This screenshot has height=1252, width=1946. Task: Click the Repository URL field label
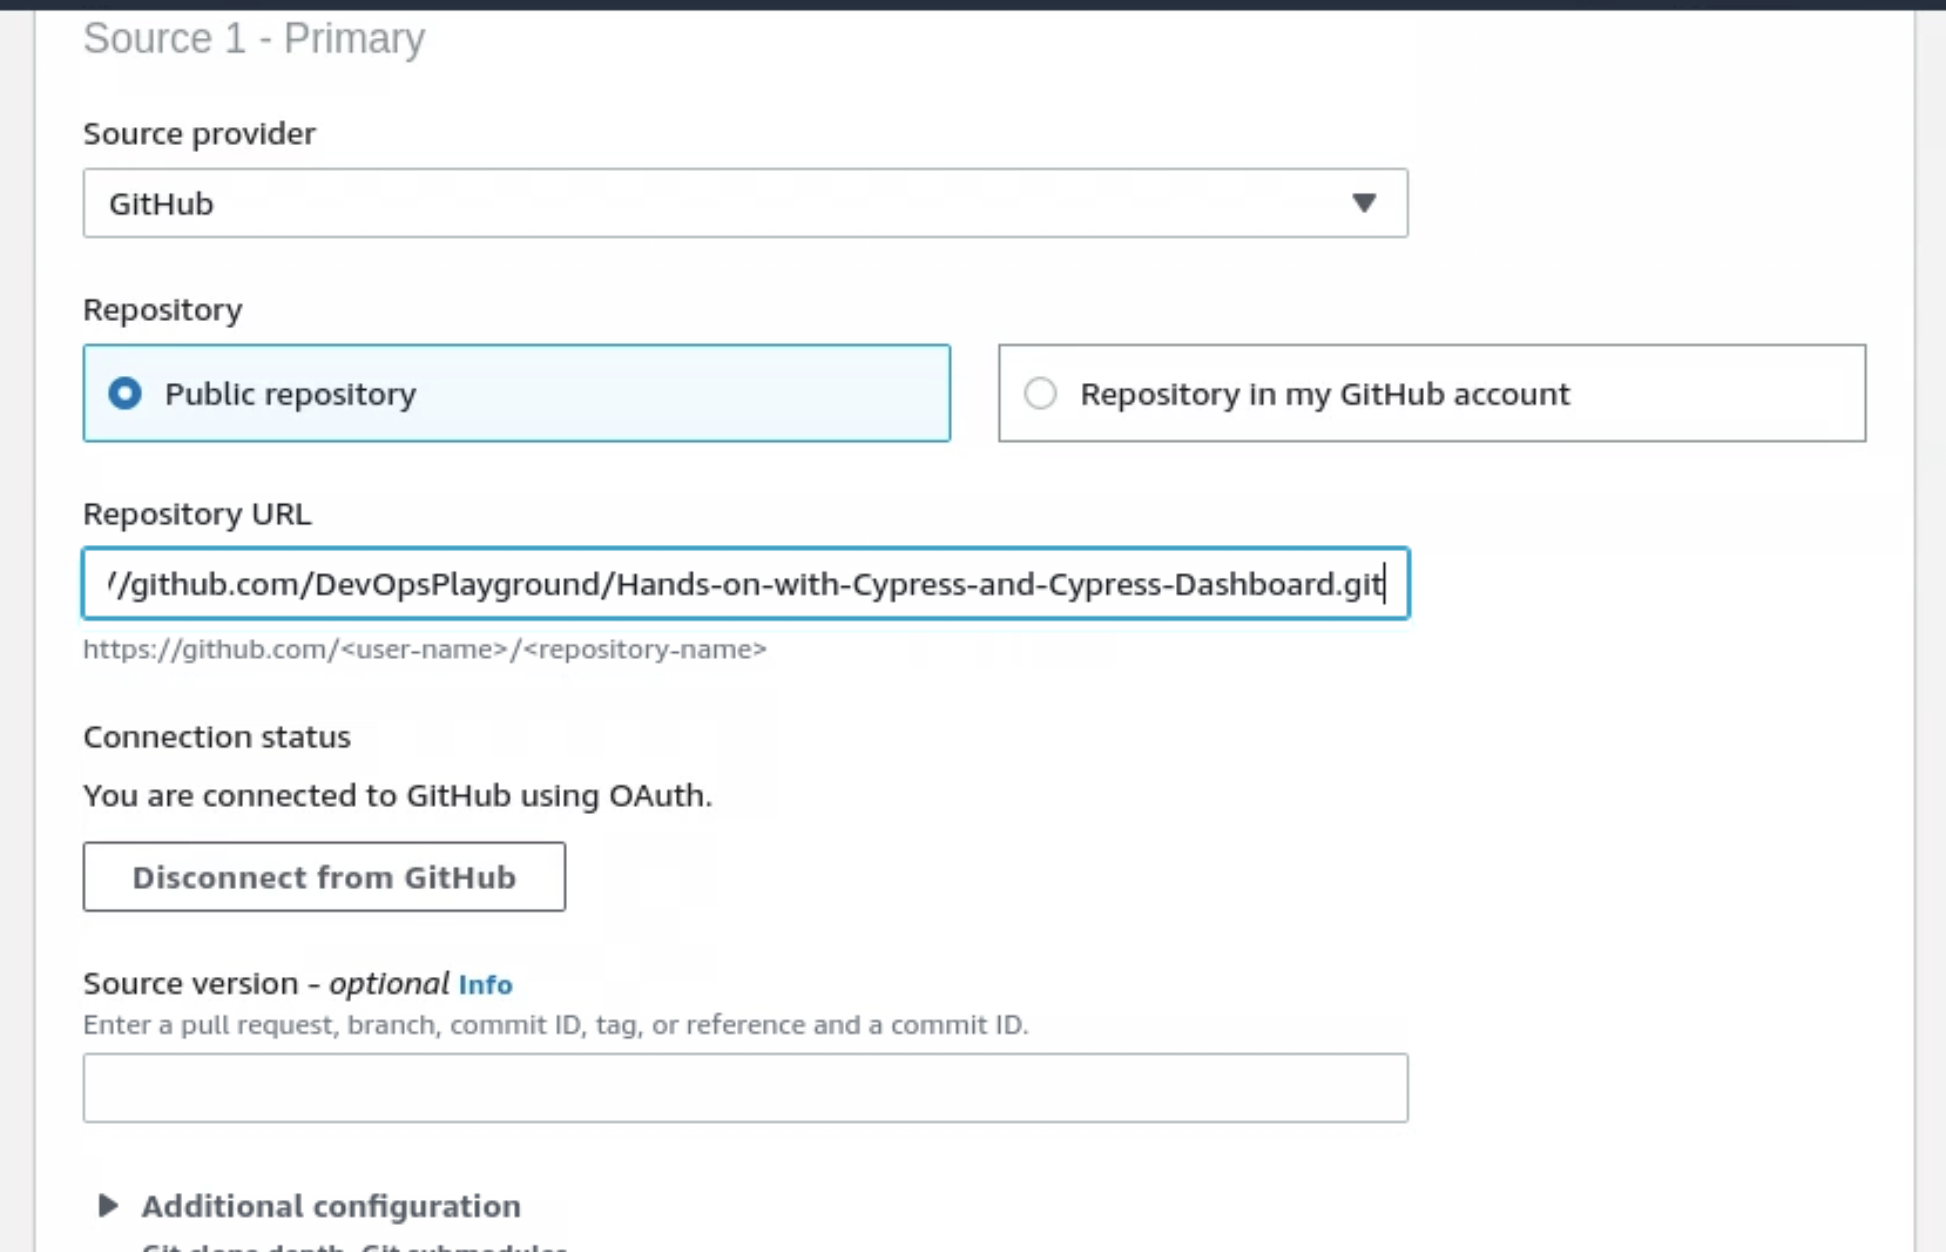click(197, 513)
